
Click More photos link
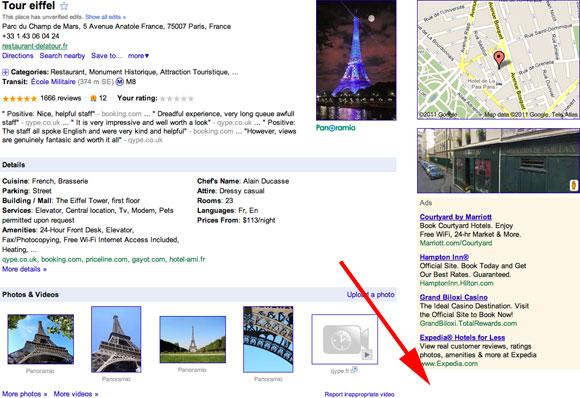[x=24, y=394]
